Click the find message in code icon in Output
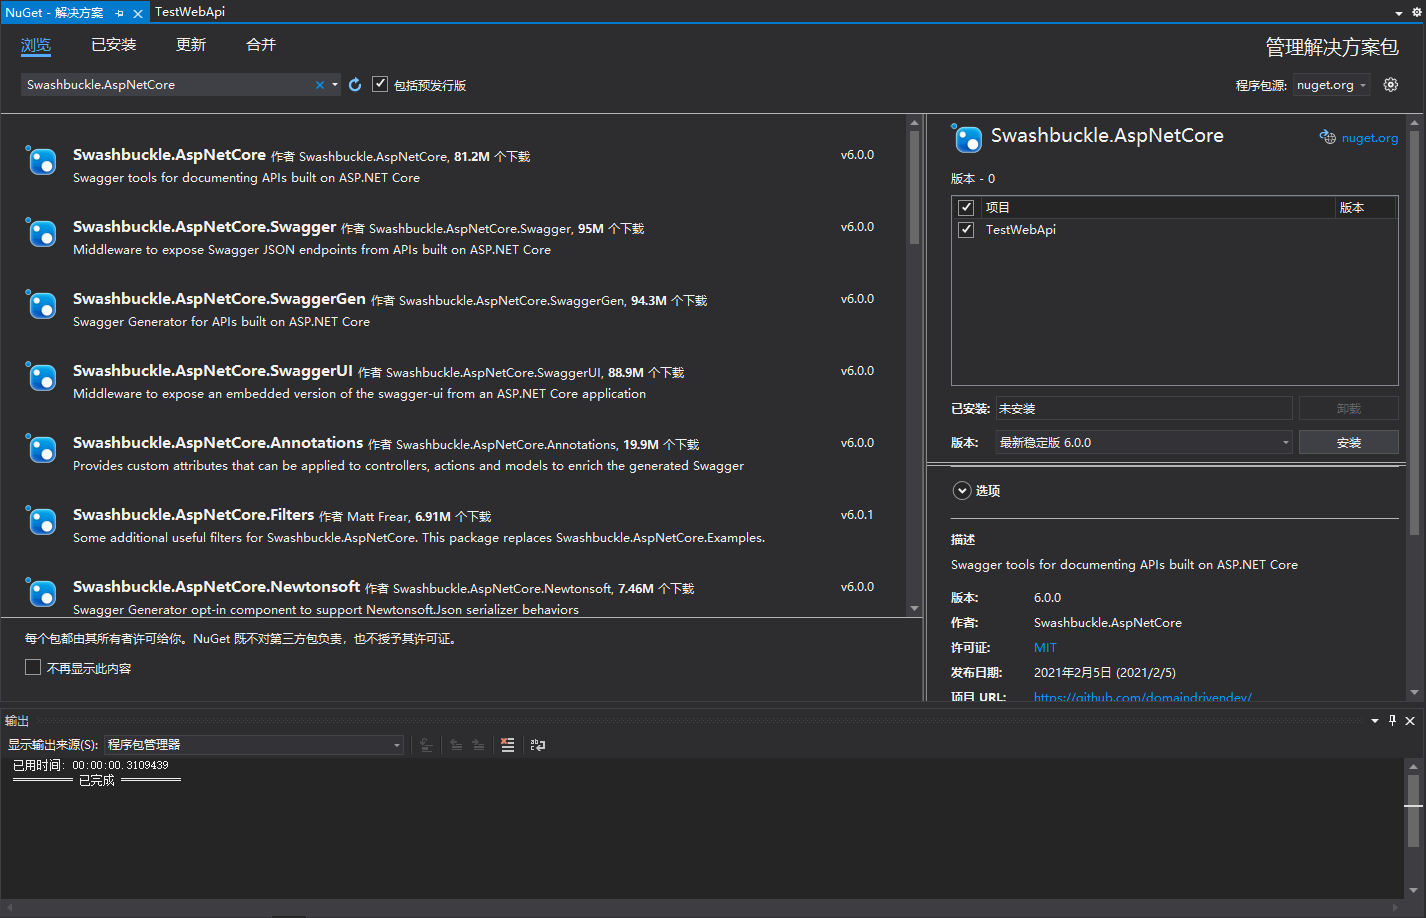The image size is (1426, 918). (427, 745)
